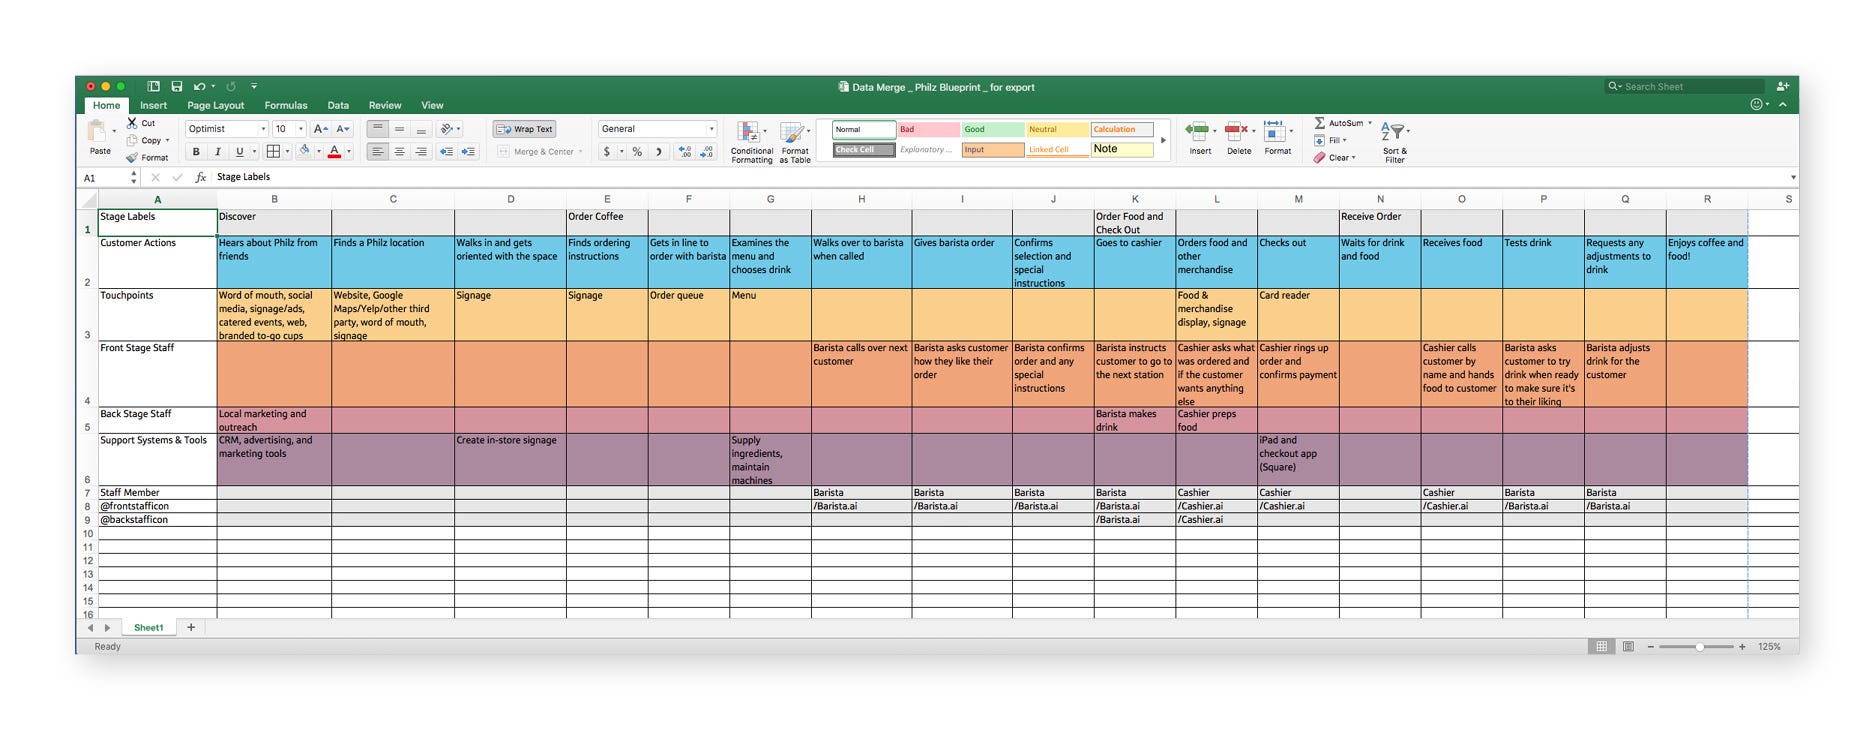Open the View ribbon tab

click(432, 105)
